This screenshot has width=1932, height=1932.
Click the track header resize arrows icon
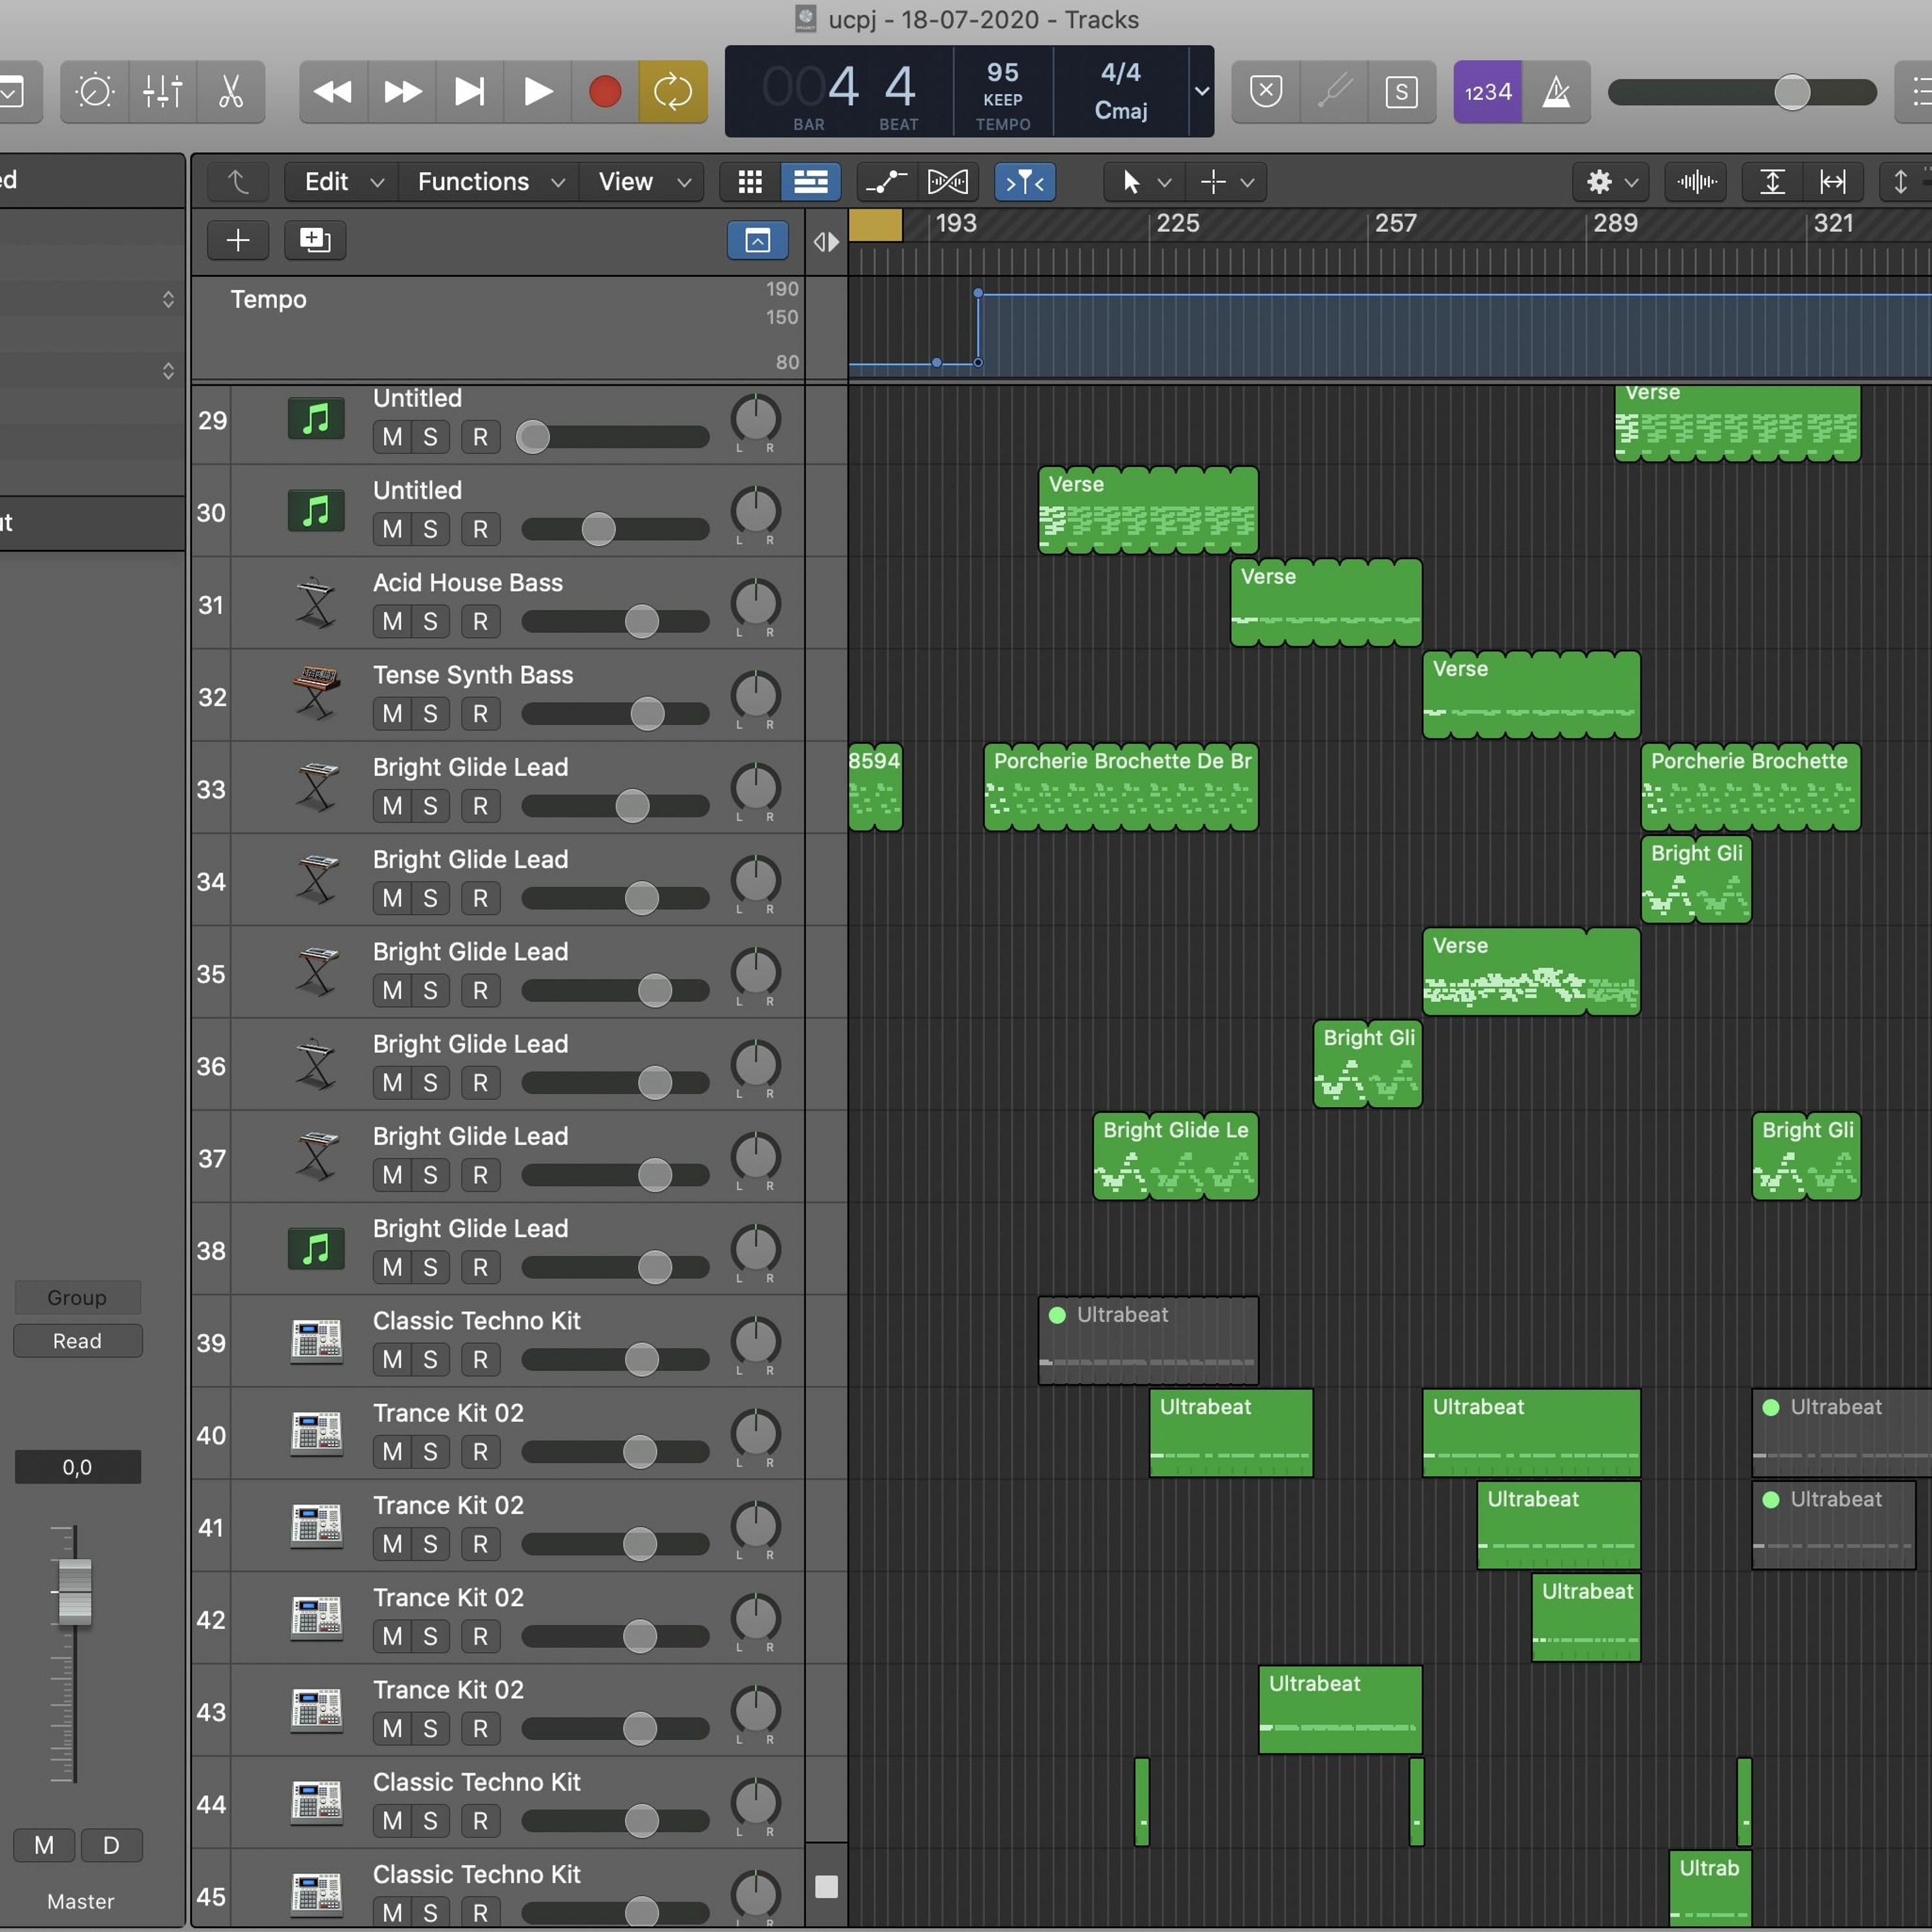tap(826, 241)
